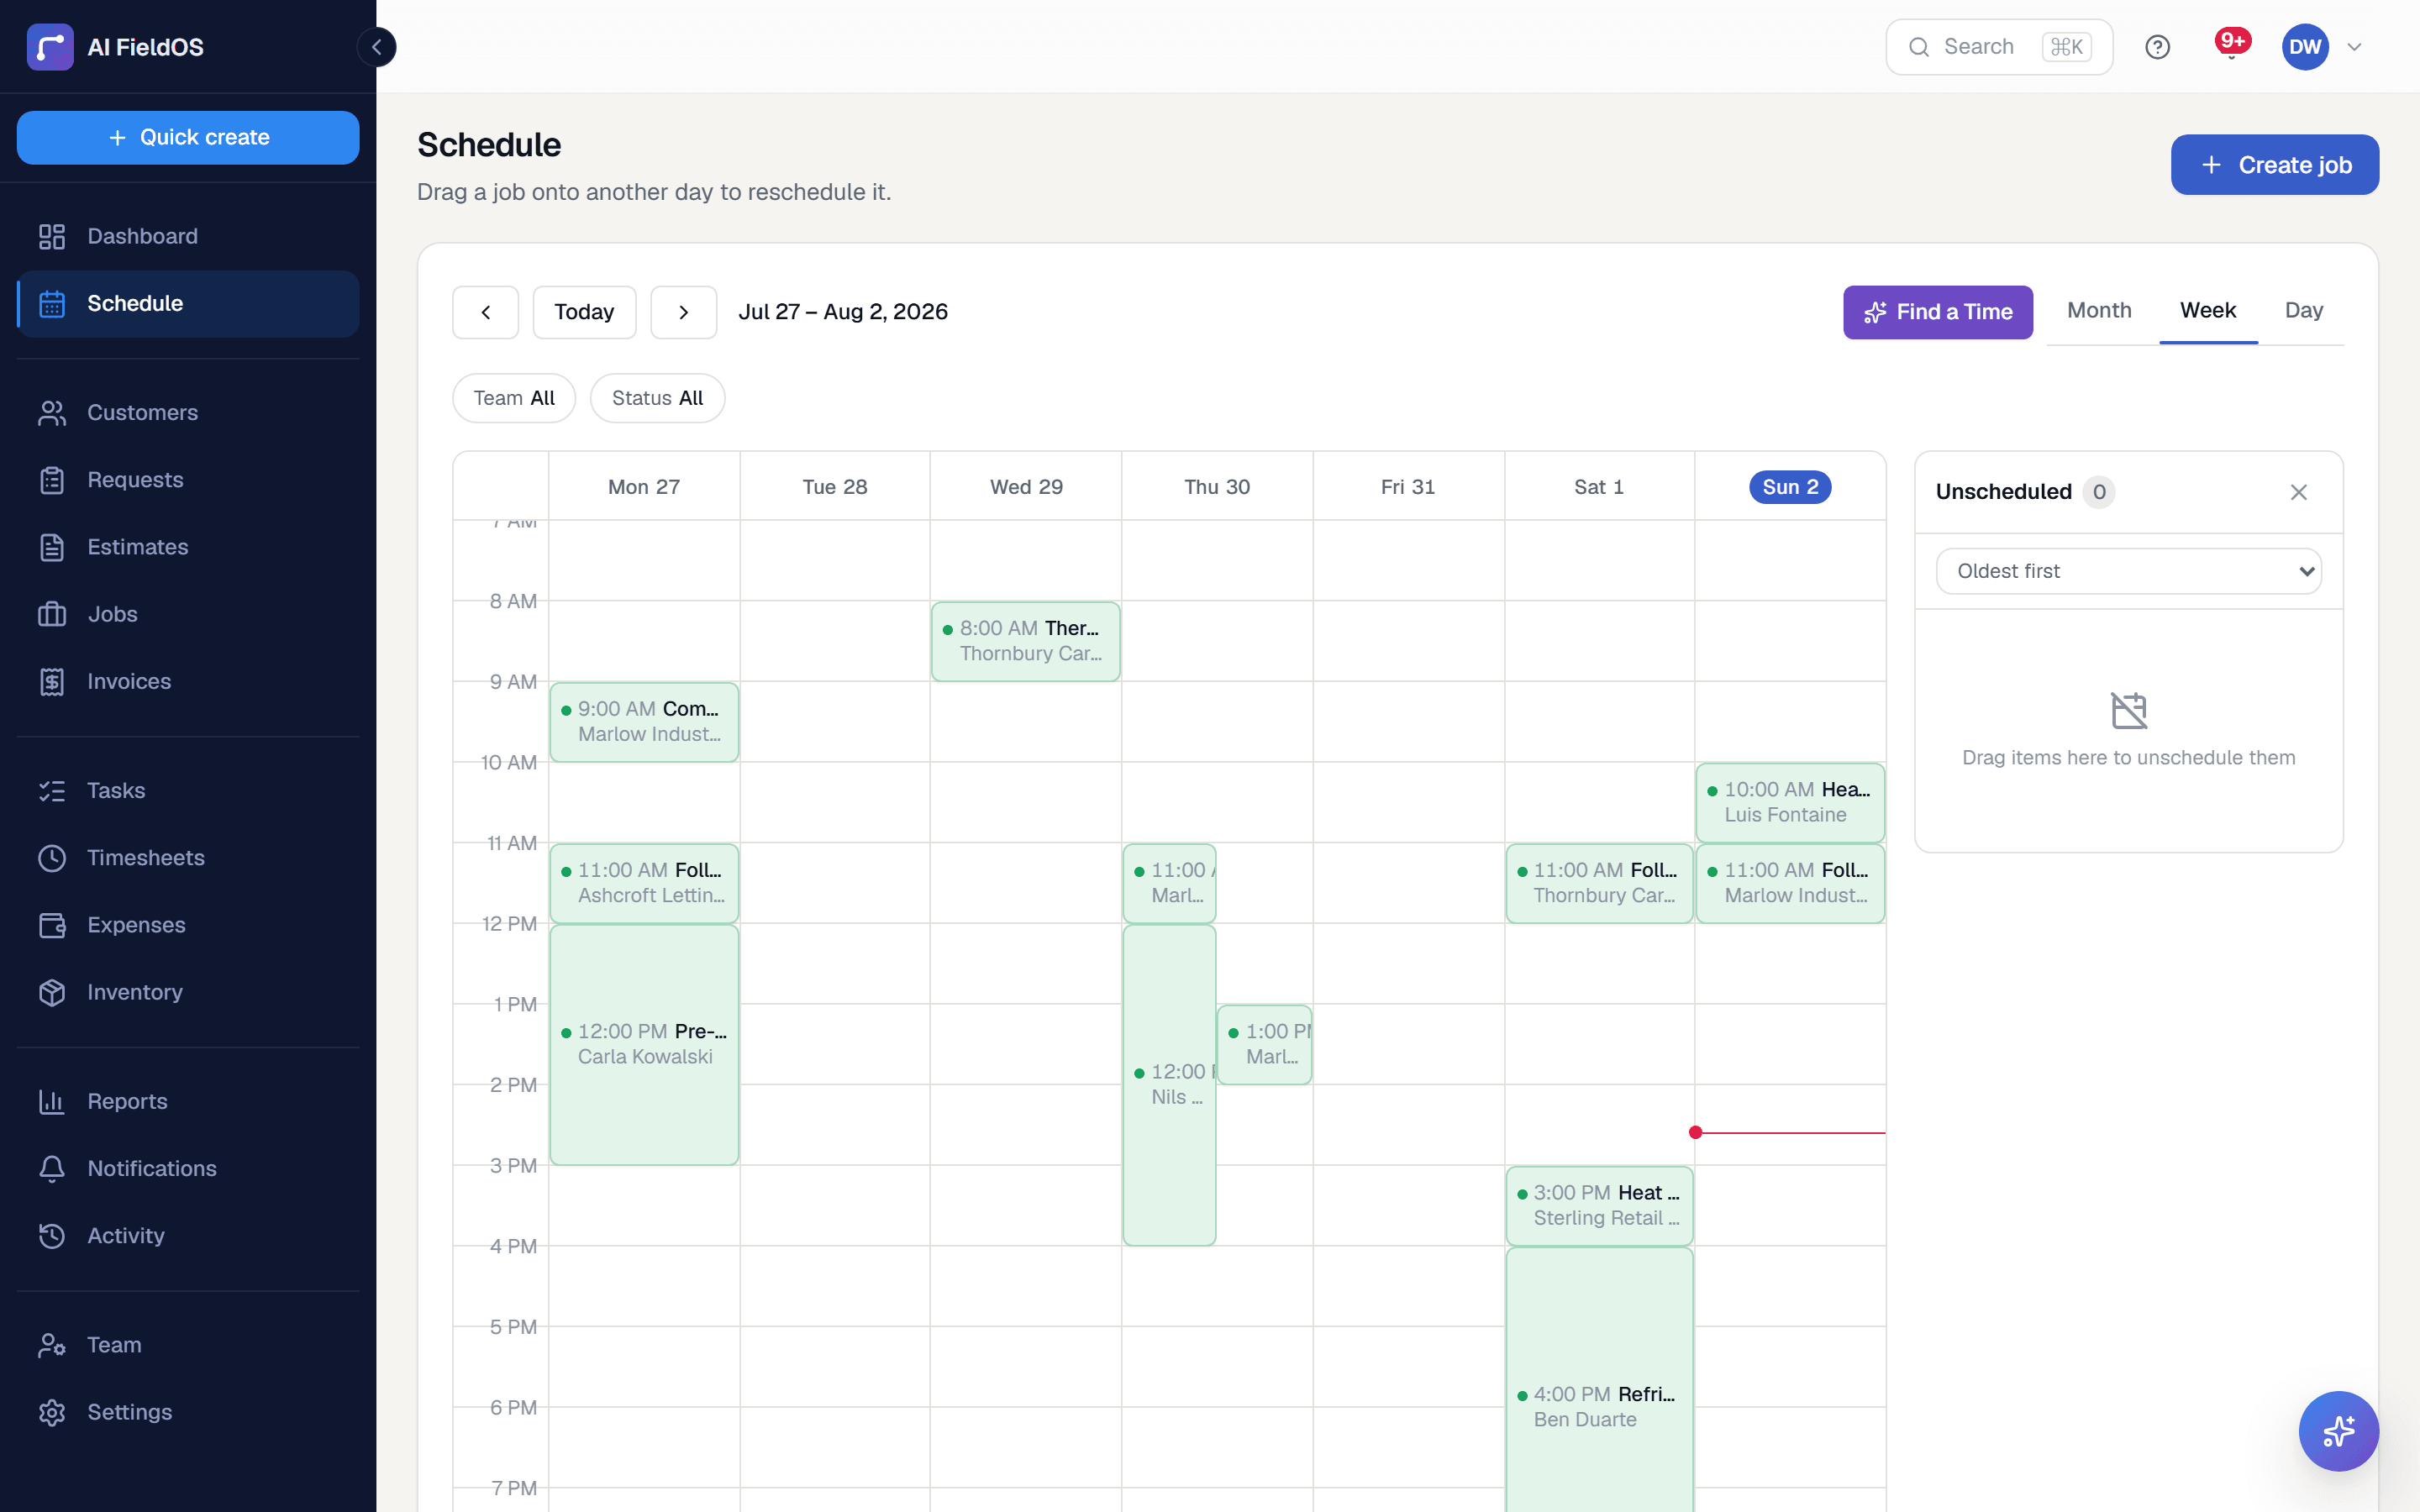The width and height of the screenshot is (2420, 1512).
Task: Click the Activity history icon
Action: click(52, 1236)
